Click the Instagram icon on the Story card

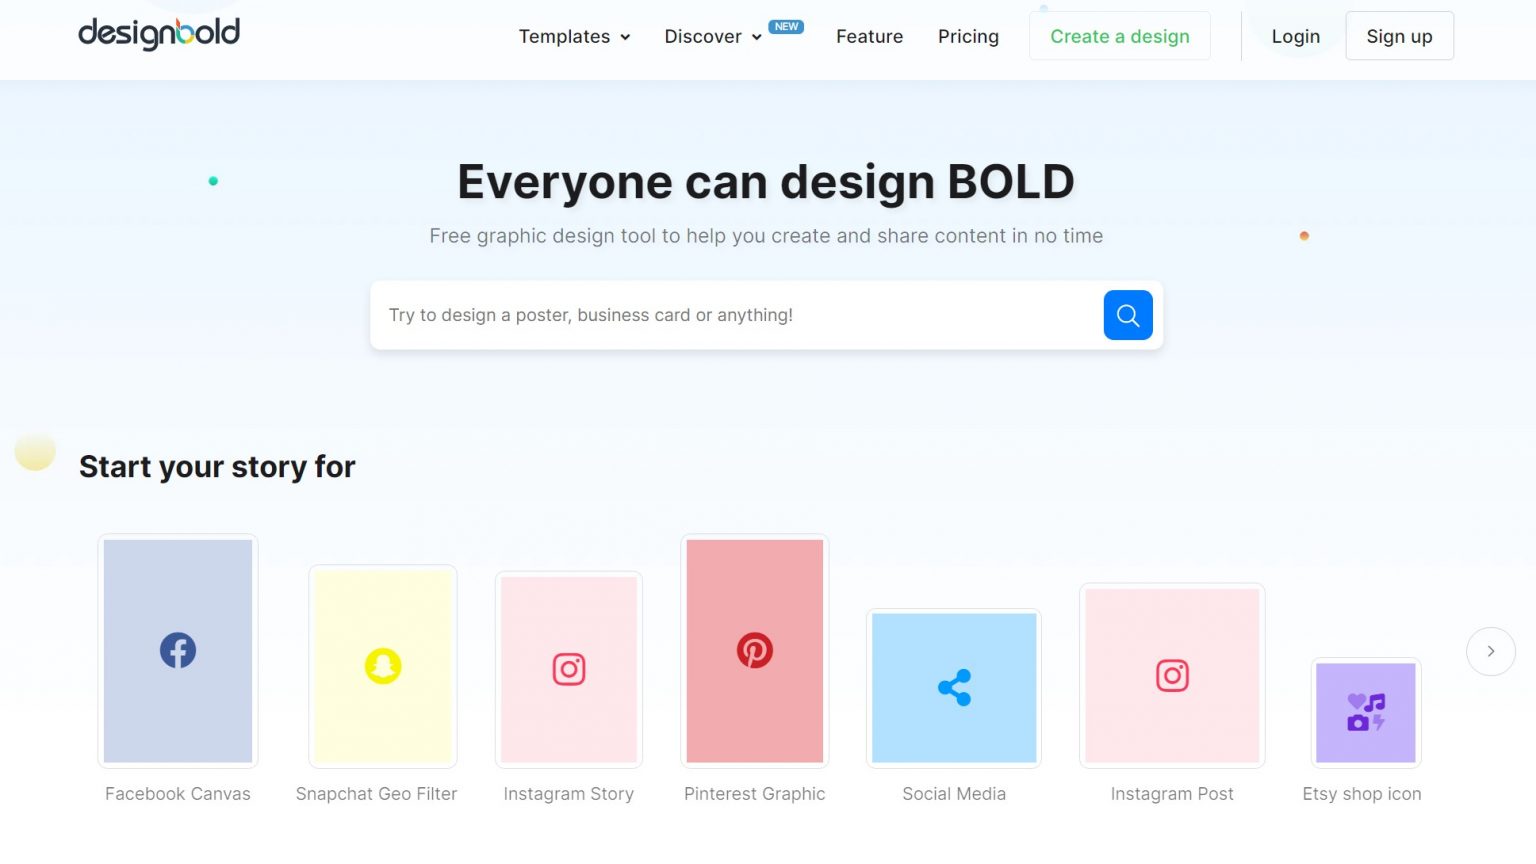pyautogui.click(x=569, y=669)
